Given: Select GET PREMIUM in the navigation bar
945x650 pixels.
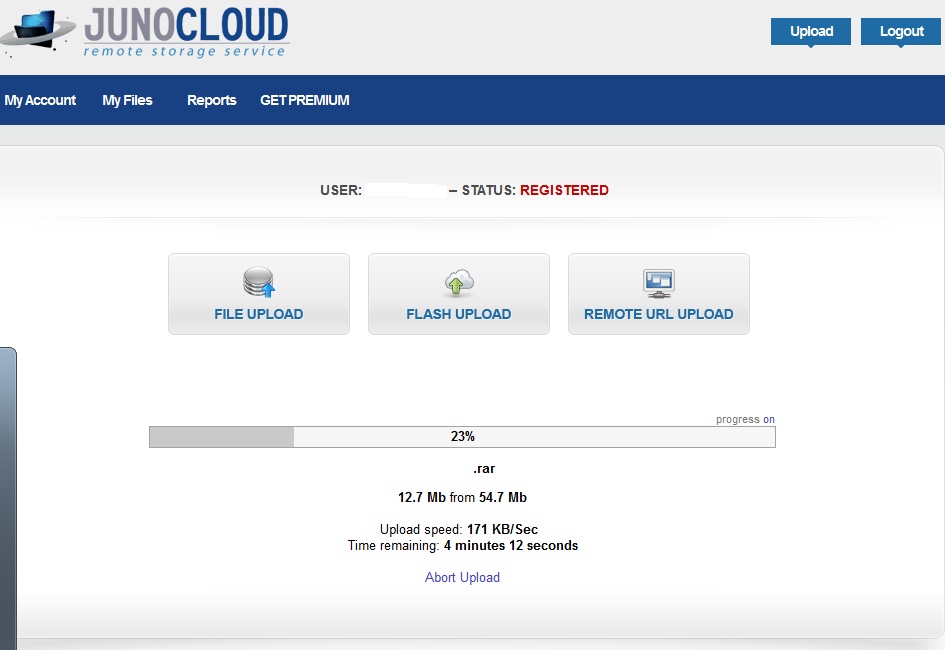Looking at the screenshot, I should [x=304, y=100].
